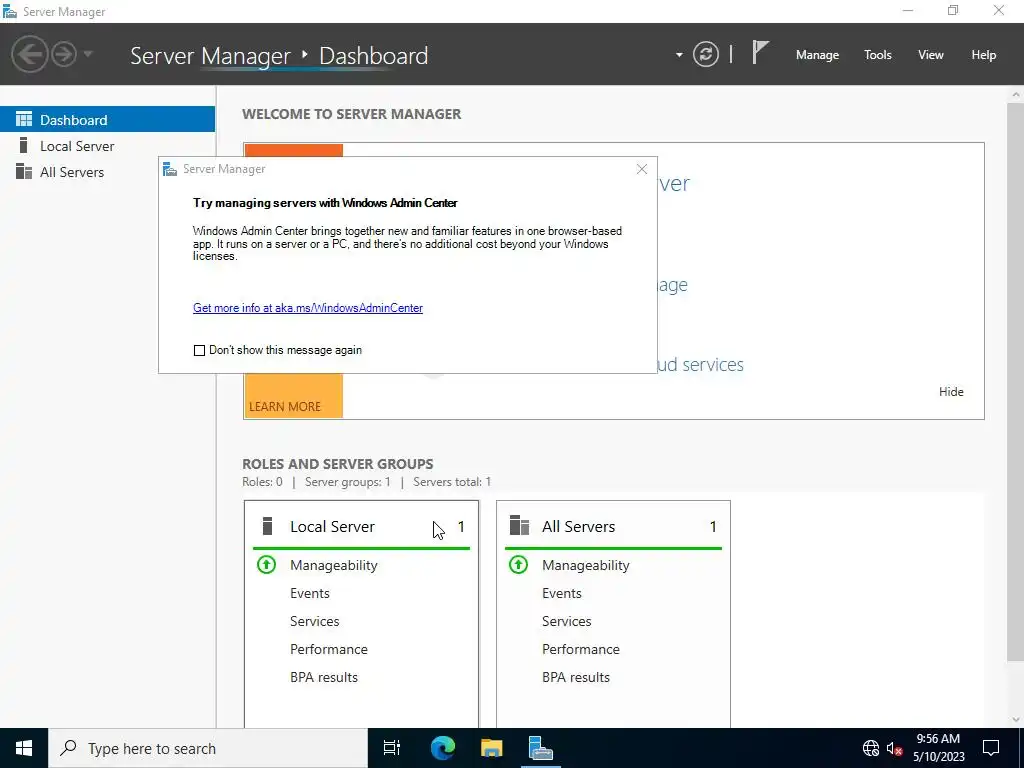Screen dimensions: 1024x768
Task: Click the back navigation arrow
Action: point(29,54)
